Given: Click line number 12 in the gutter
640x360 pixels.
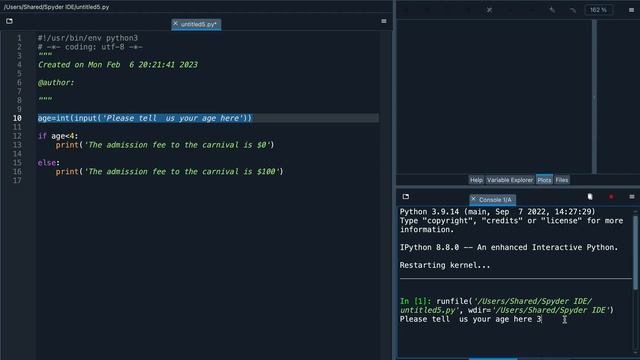Looking at the screenshot, I should point(17,136).
